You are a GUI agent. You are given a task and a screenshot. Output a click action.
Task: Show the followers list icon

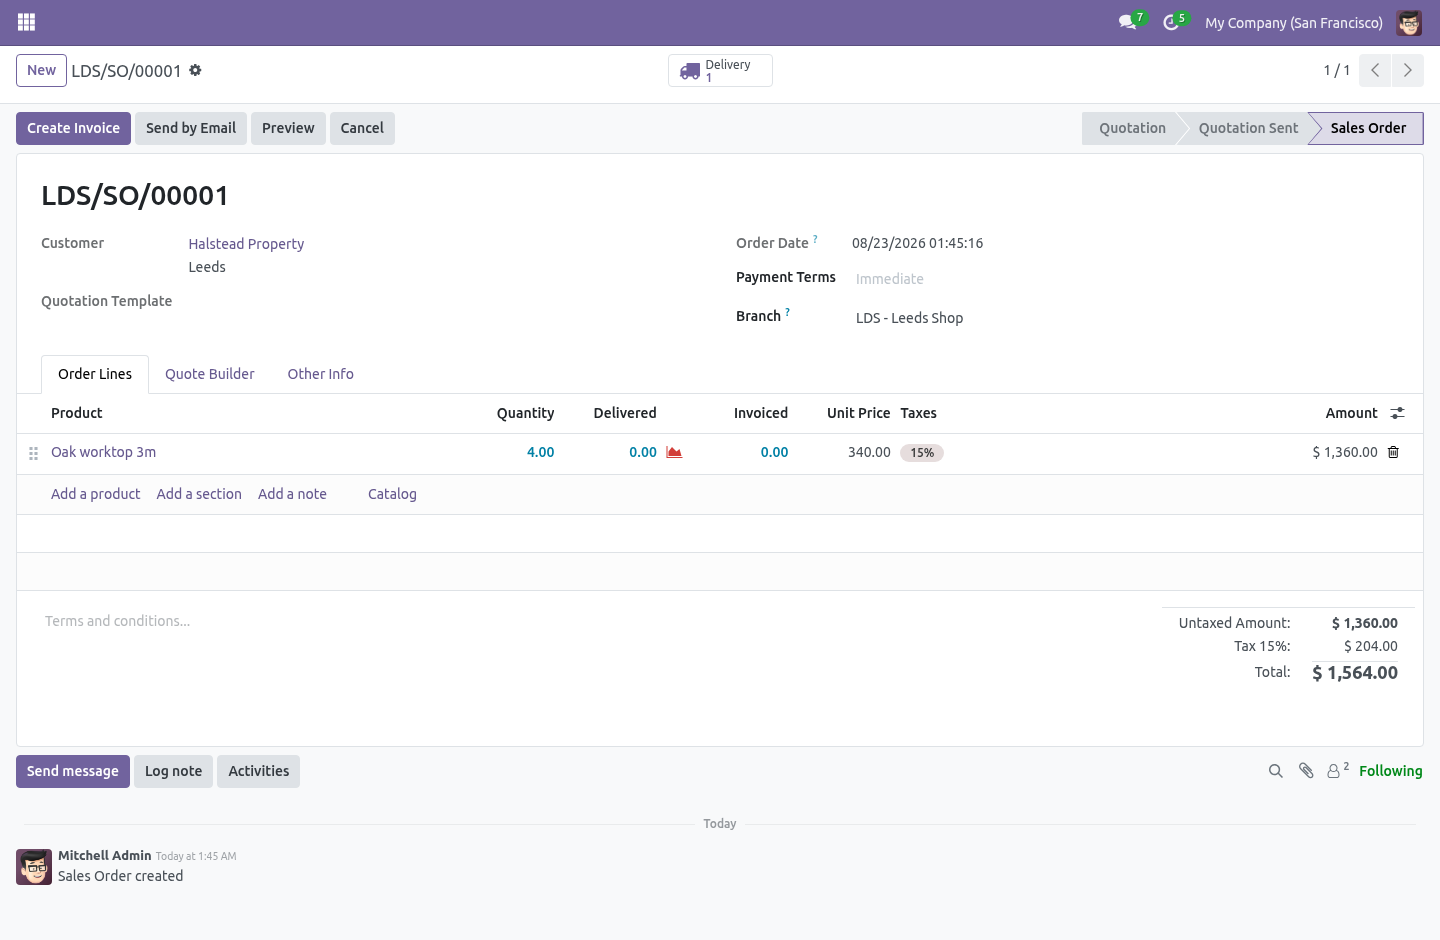tap(1337, 770)
